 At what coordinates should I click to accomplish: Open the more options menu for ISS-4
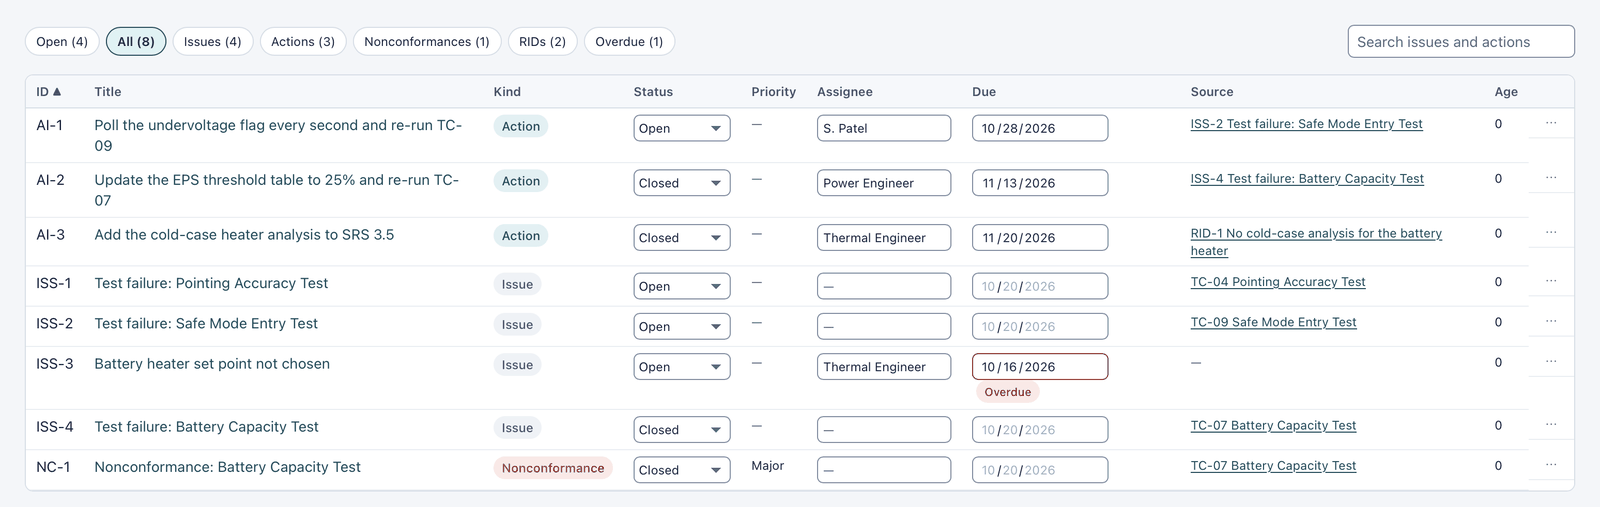[1551, 425]
